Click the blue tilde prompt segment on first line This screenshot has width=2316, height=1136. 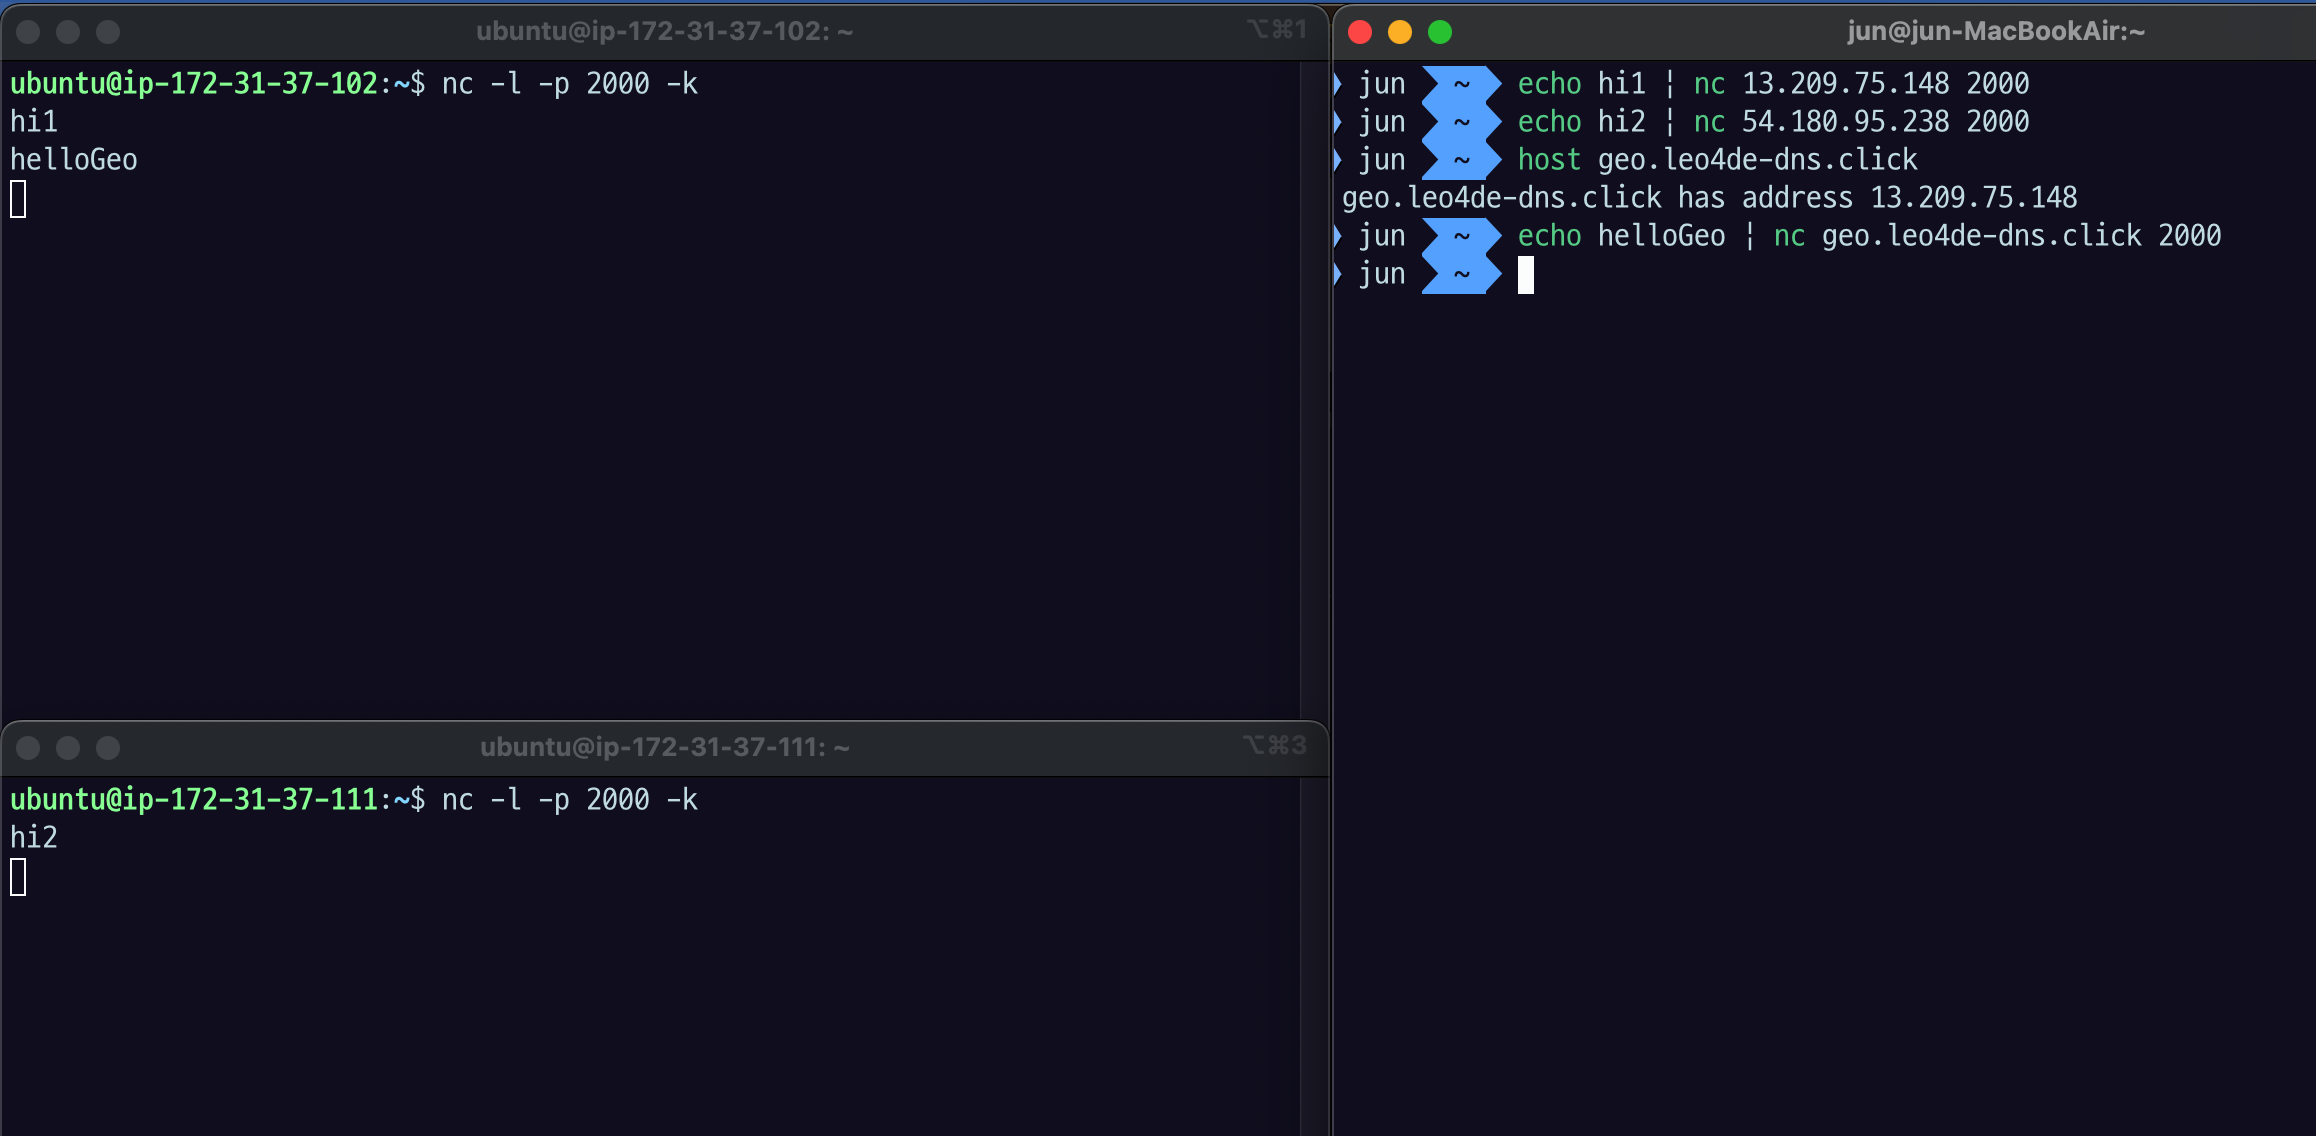[x=1461, y=84]
